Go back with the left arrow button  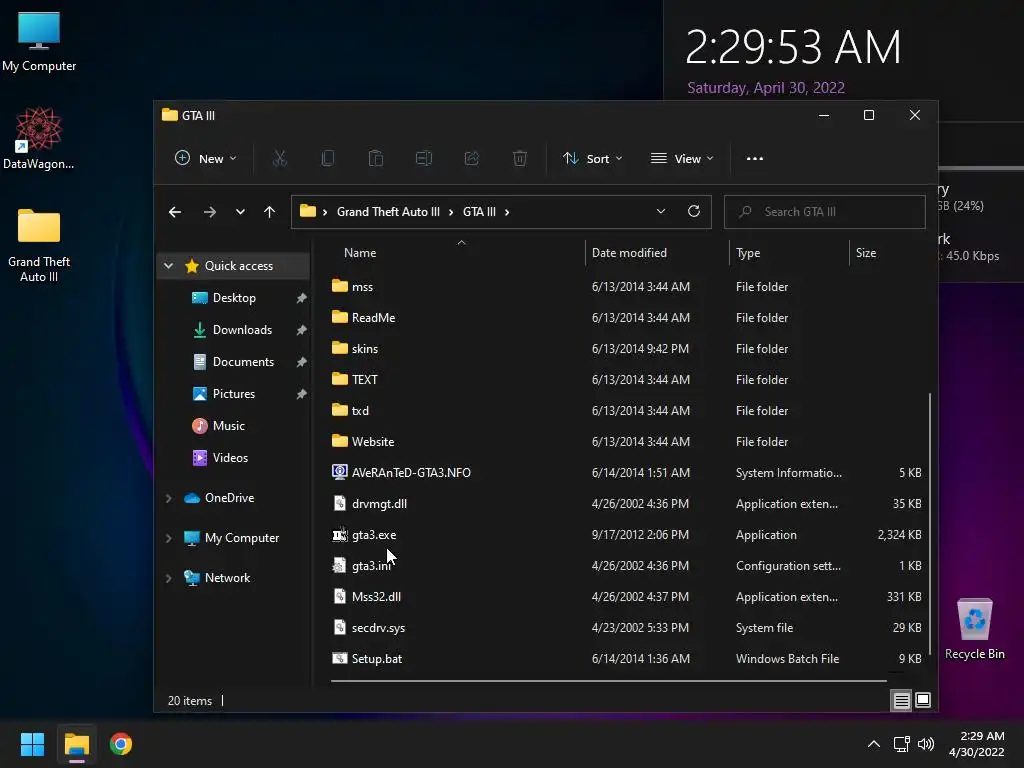pyautogui.click(x=175, y=212)
